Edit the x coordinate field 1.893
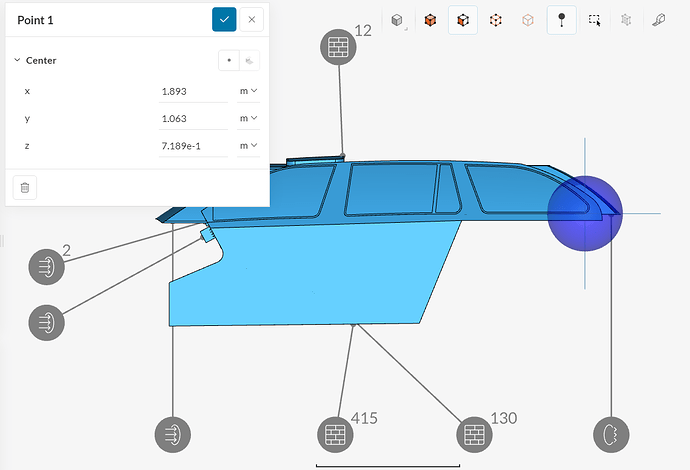The width and height of the screenshot is (690, 470). pos(193,92)
